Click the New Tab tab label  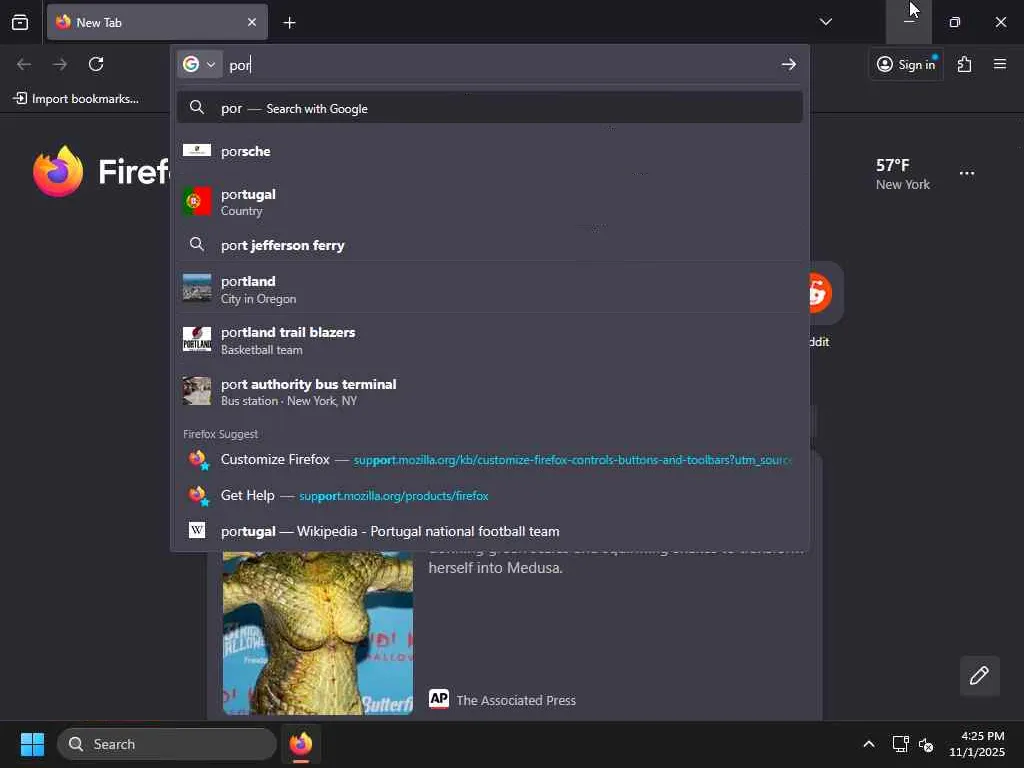(x=99, y=22)
